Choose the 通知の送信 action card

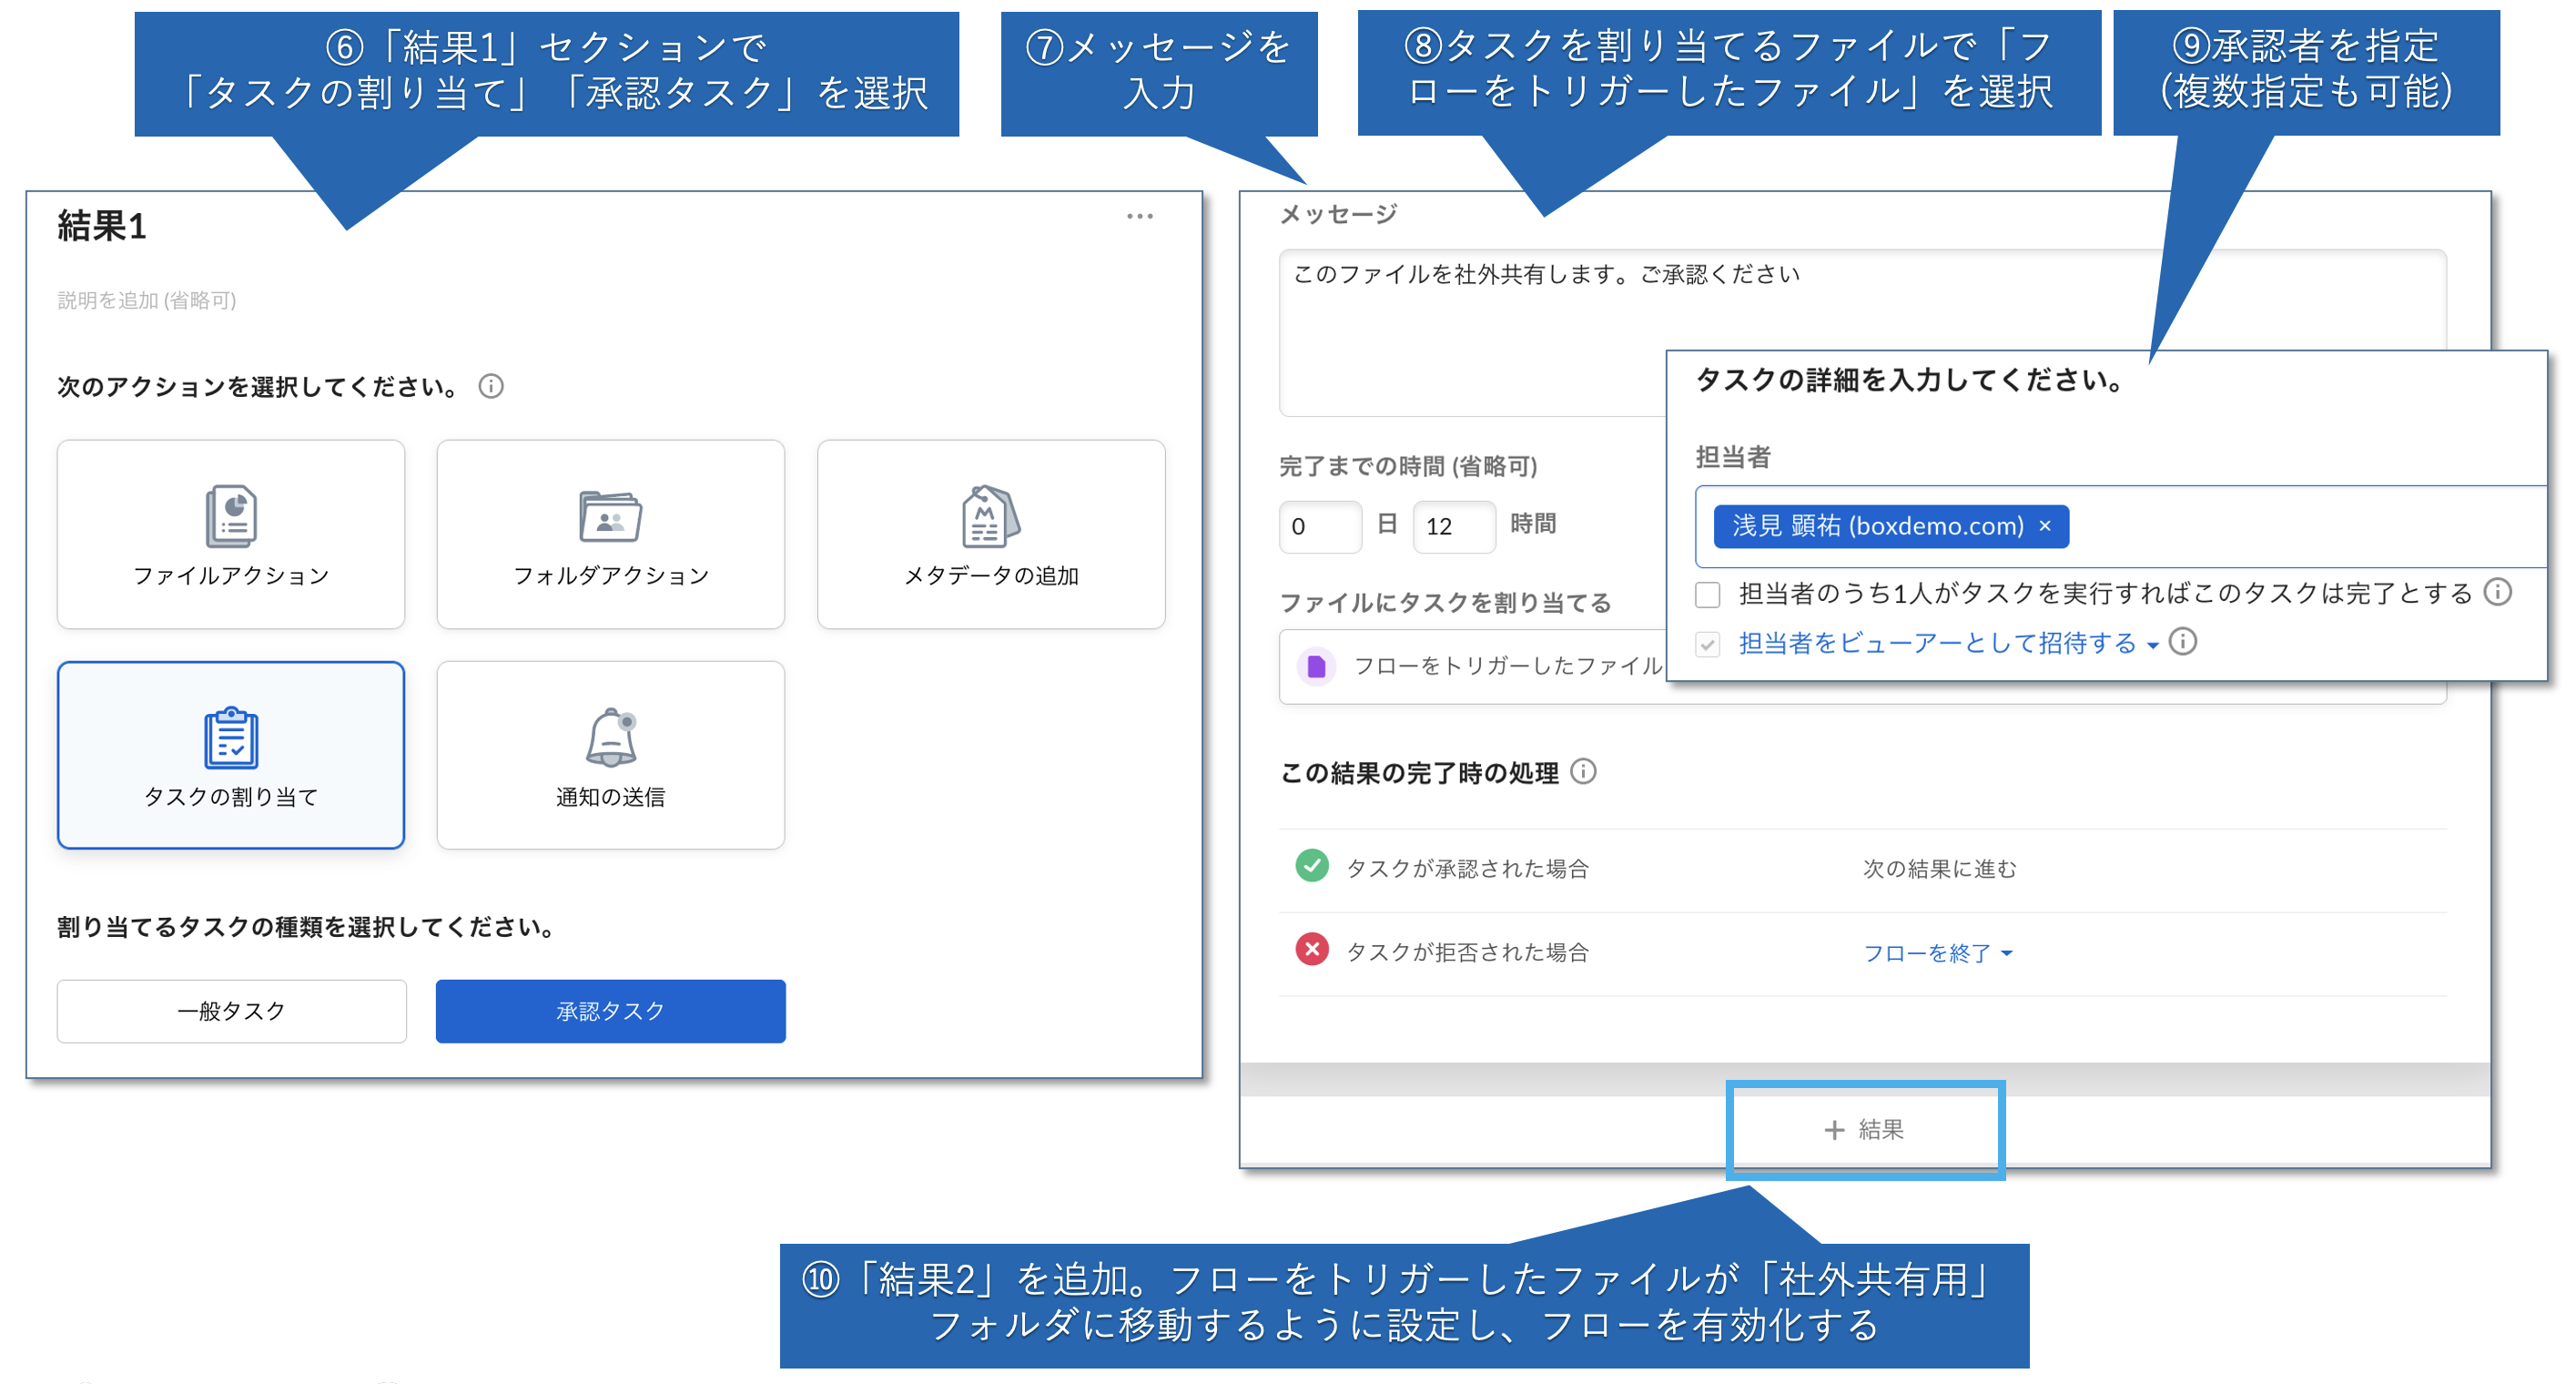click(611, 755)
